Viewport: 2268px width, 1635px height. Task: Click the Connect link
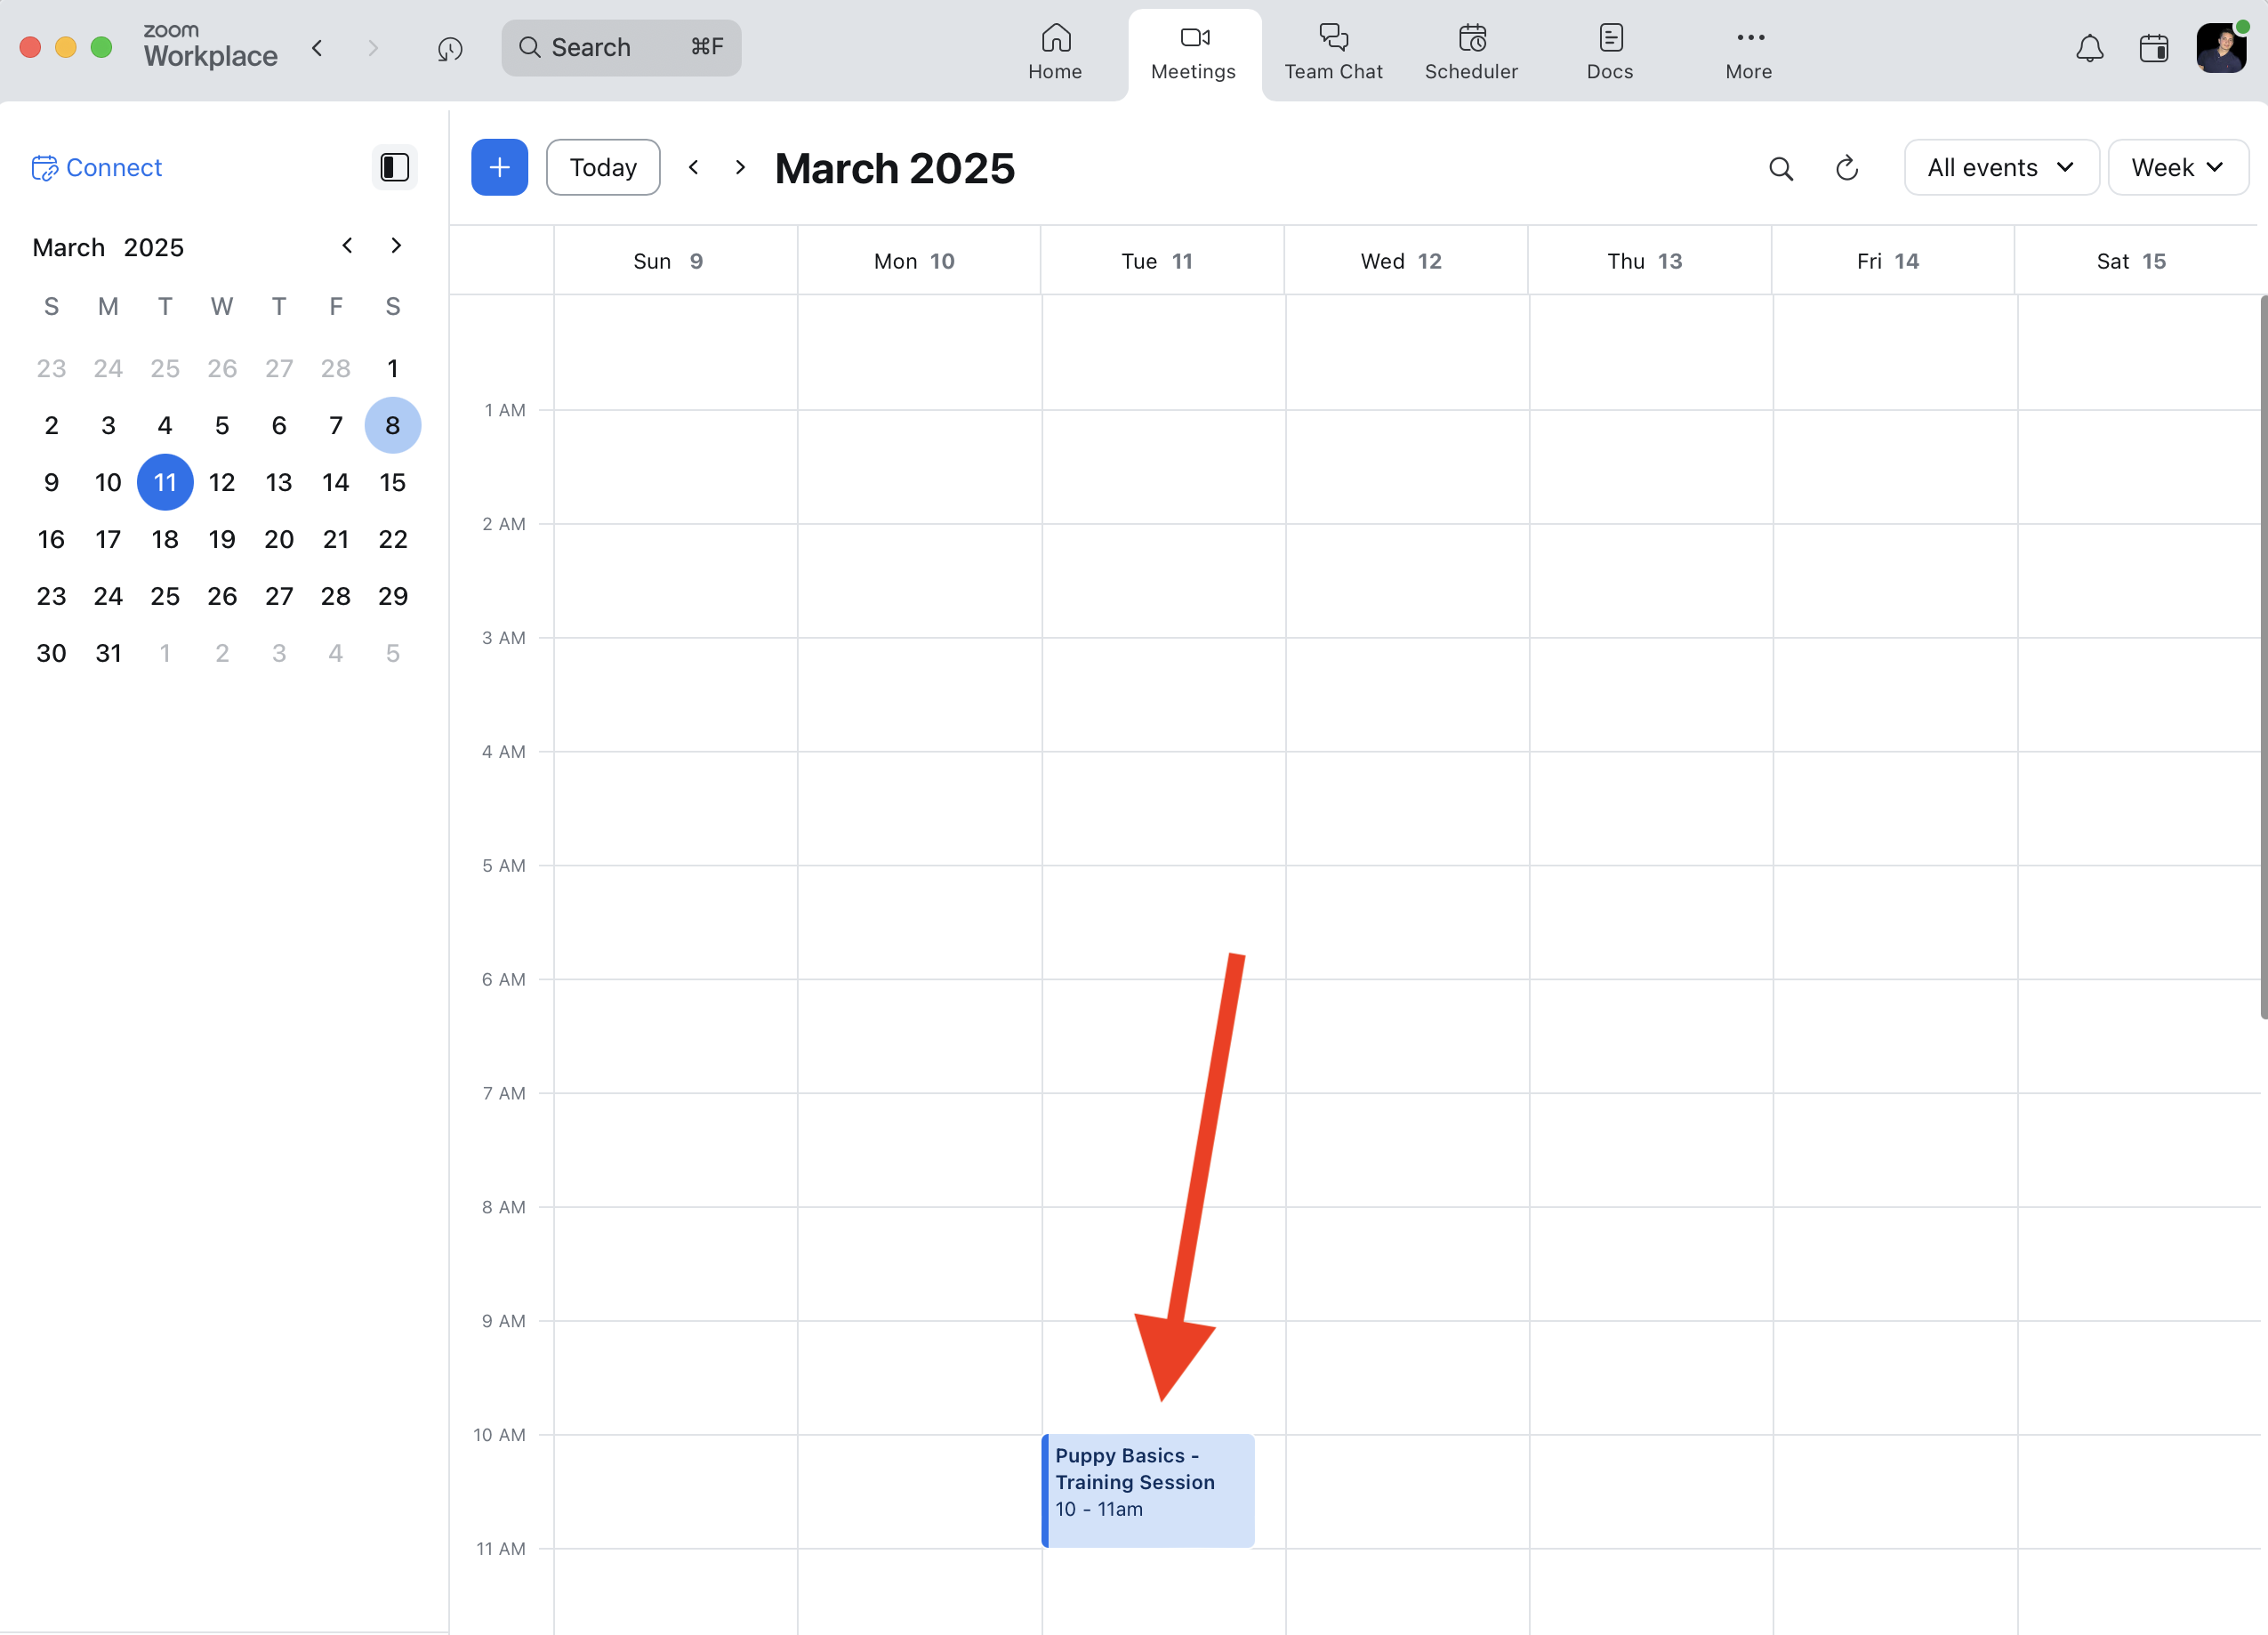click(97, 167)
